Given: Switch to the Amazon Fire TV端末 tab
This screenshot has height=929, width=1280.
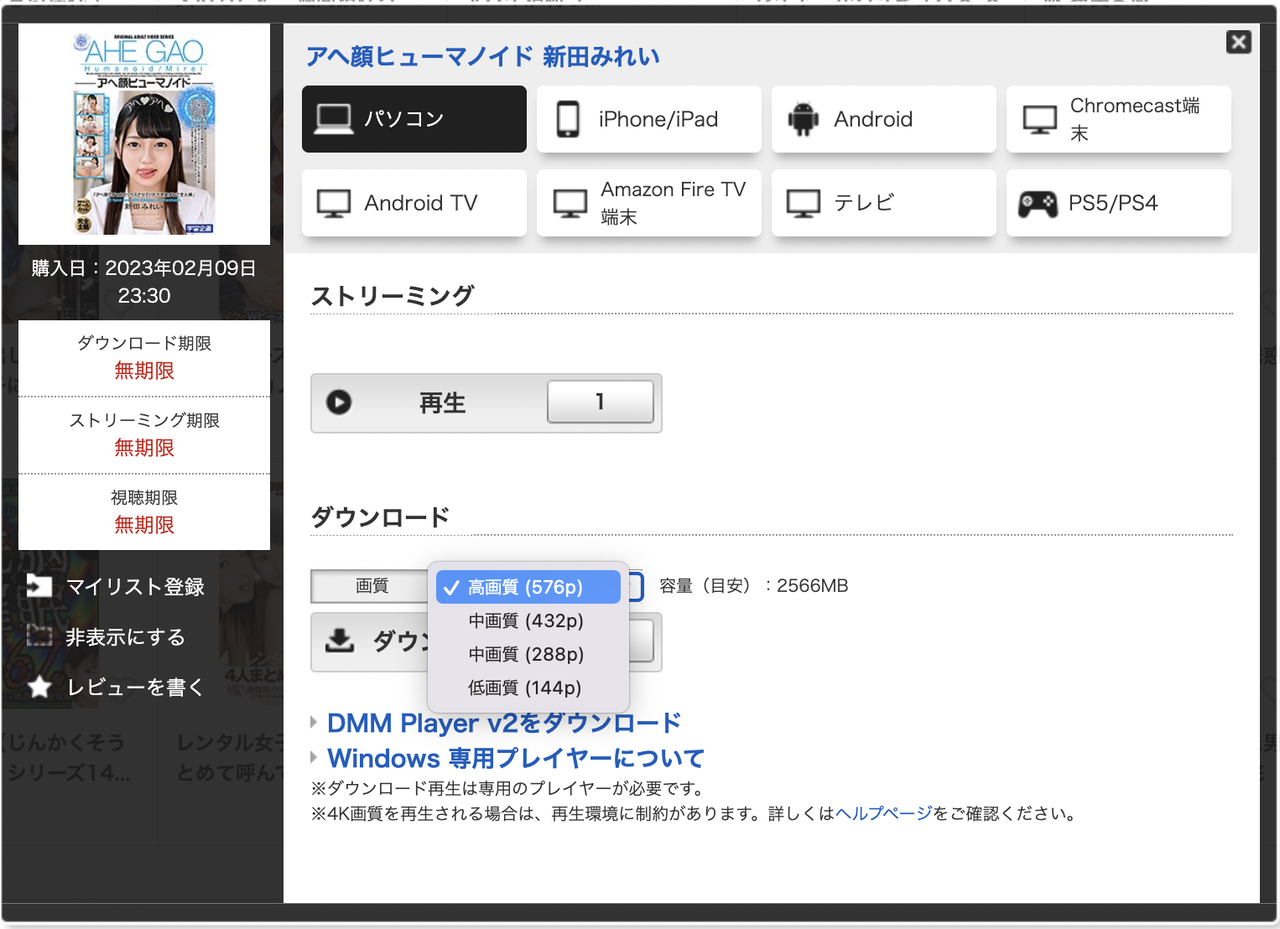Looking at the screenshot, I should point(649,203).
